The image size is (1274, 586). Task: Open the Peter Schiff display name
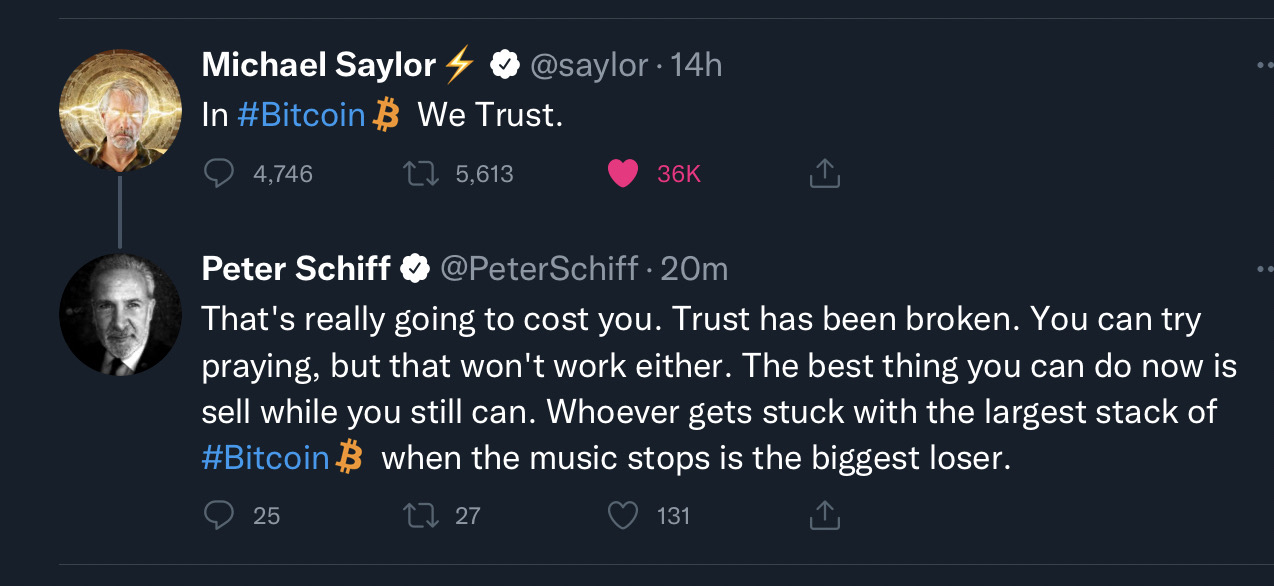click(296, 268)
